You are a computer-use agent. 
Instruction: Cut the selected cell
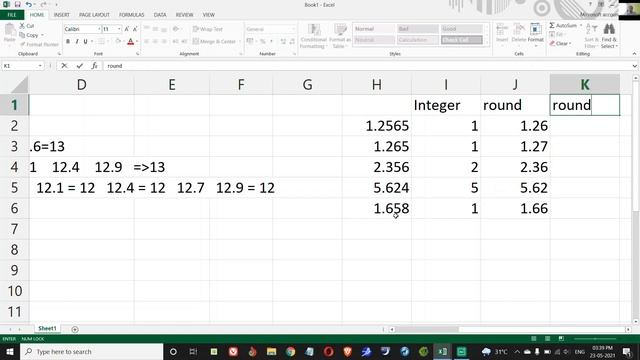point(27,26)
